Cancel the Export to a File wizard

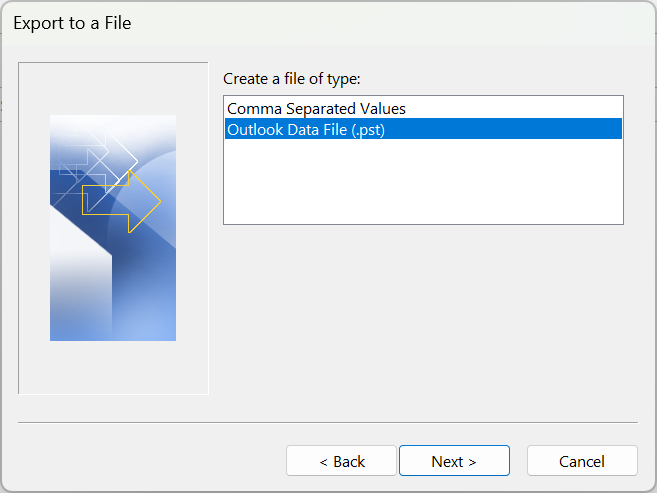coord(582,461)
